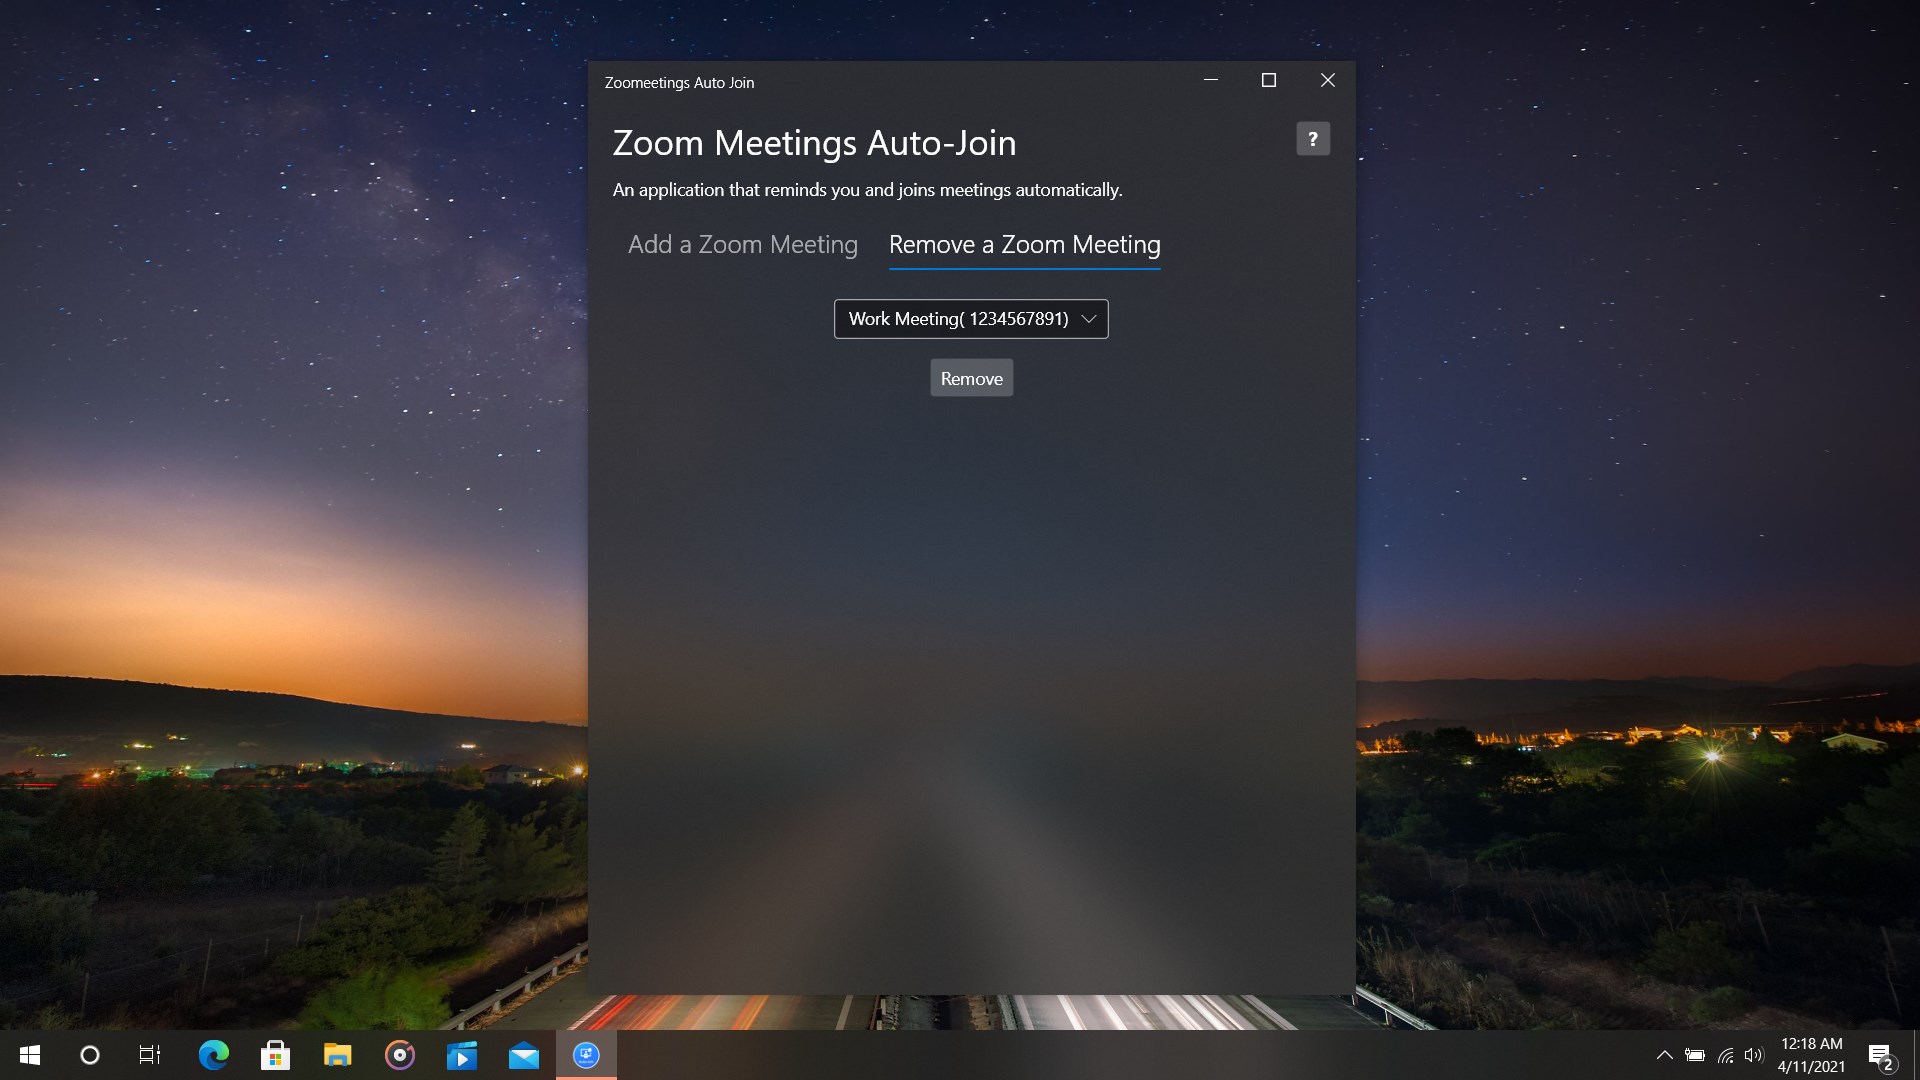
Task: Open the Movies & TV app
Action: (461, 1055)
